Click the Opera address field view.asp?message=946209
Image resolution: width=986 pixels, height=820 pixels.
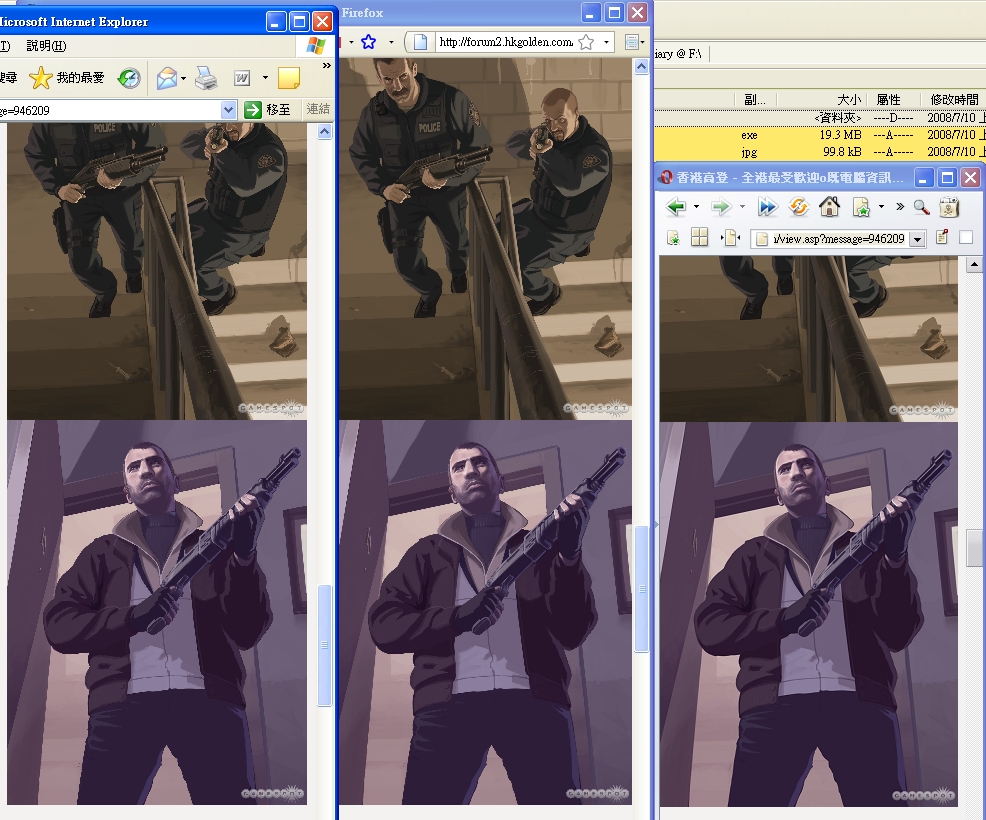pyautogui.click(x=830, y=239)
